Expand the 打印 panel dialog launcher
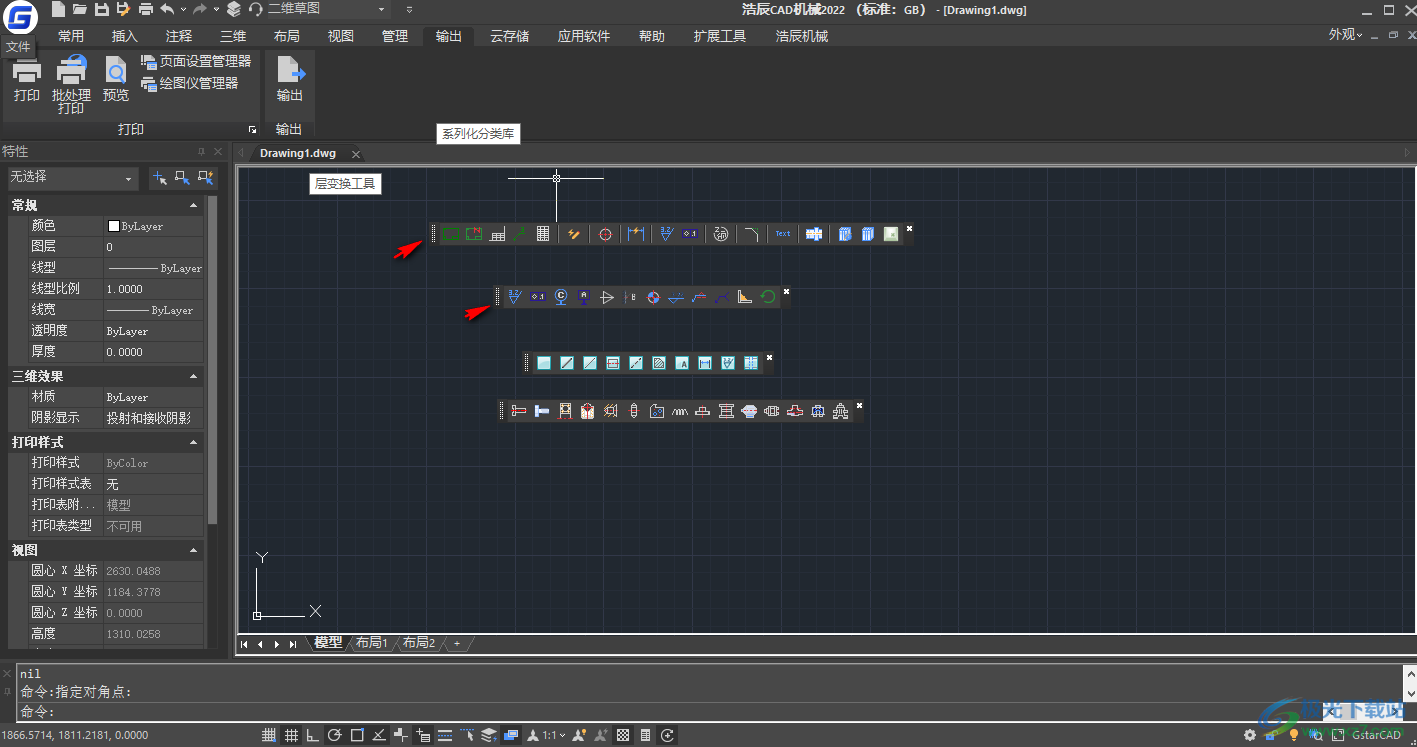The image size is (1417, 747). click(x=252, y=130)
